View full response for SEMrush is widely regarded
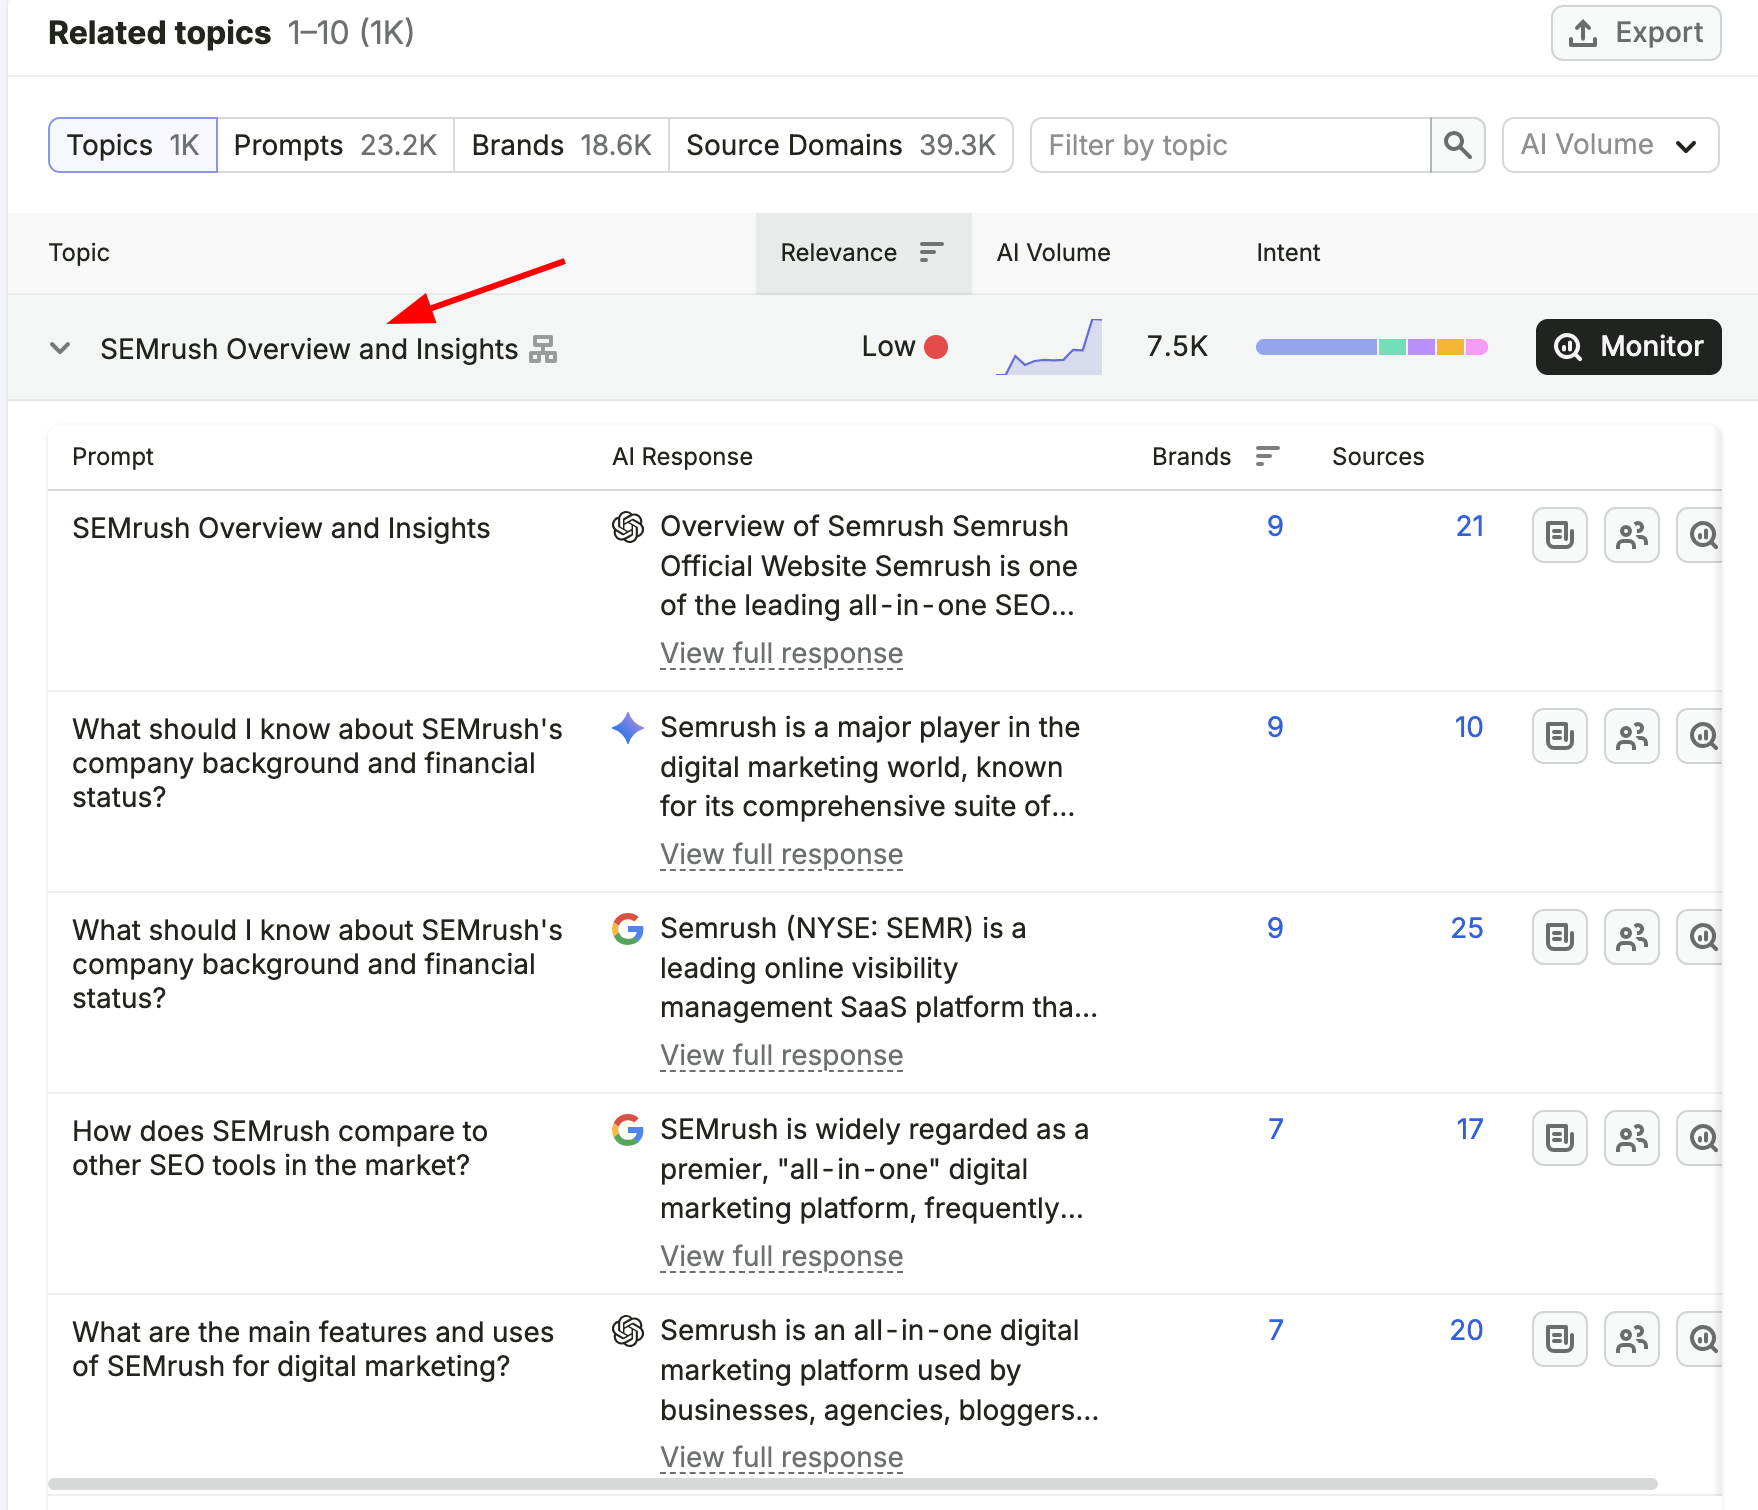This screenshot has width=1758, height=1510. (x=782, y=1256)
